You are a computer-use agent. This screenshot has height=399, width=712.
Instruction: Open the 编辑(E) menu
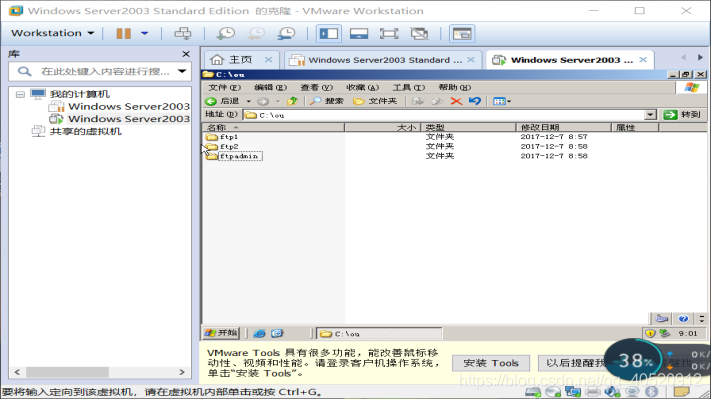tap(270, 87)
